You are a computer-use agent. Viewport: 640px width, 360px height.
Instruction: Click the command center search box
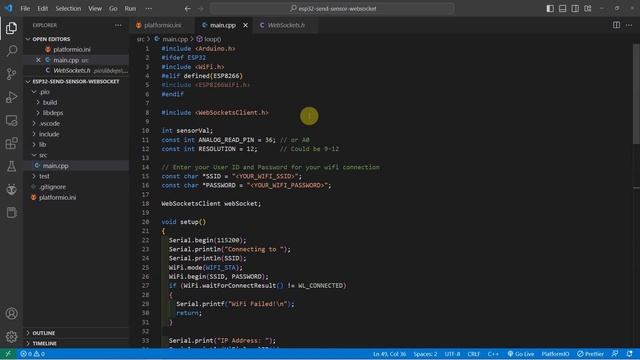[x=332, y=9]
